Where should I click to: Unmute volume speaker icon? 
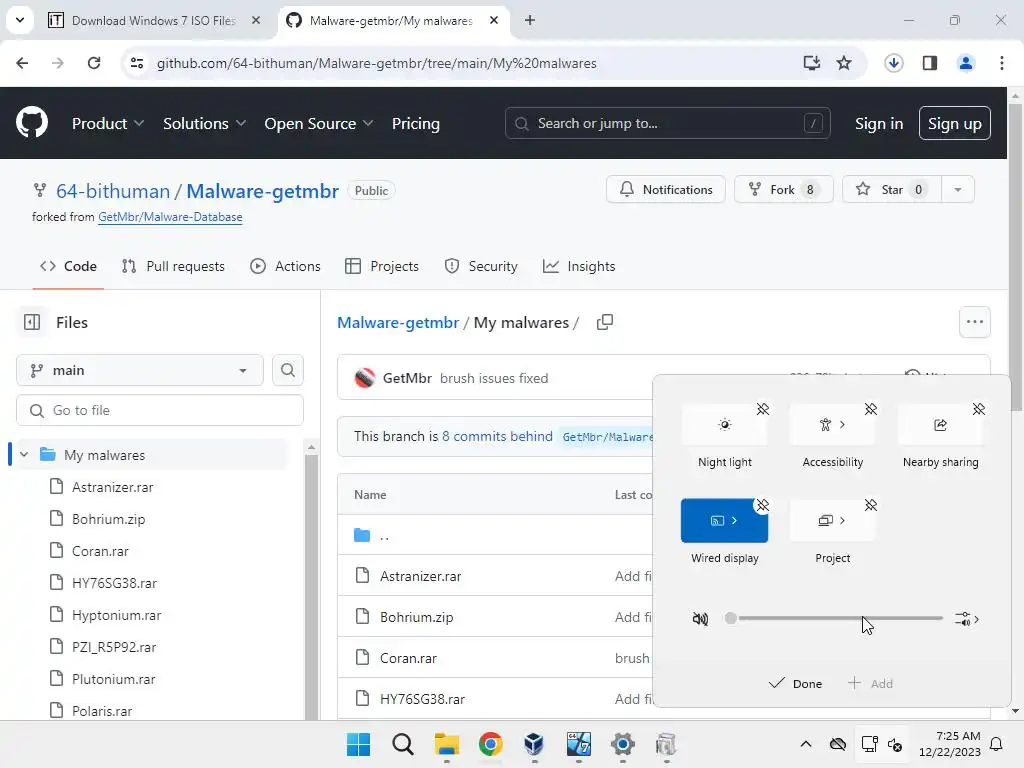coord(700,618)
